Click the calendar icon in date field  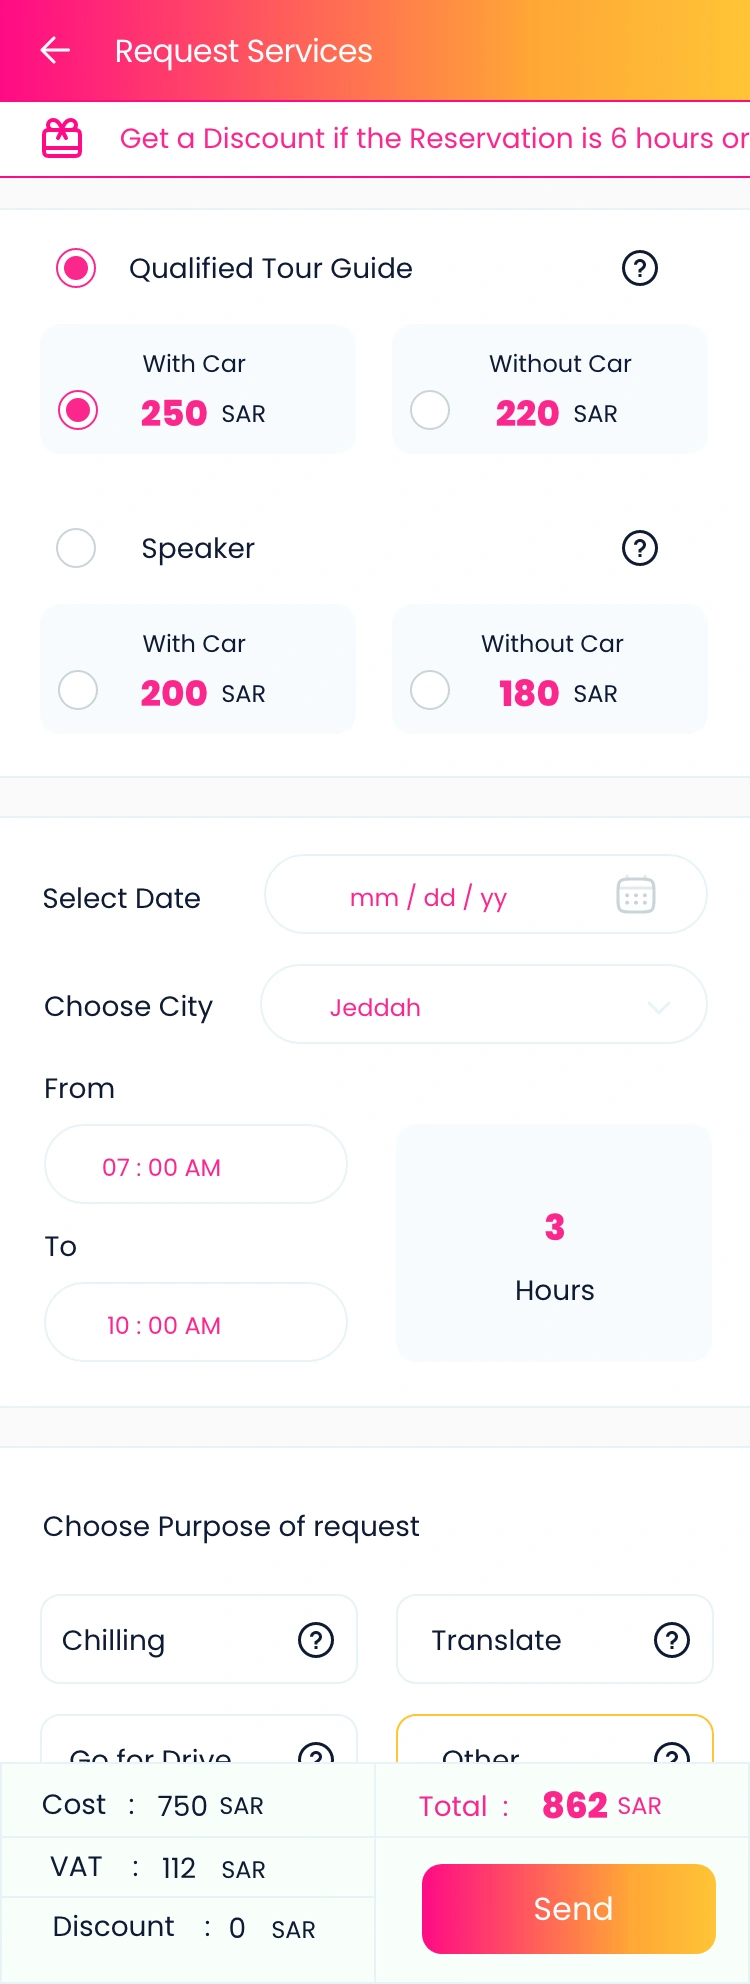pos(635,895)
